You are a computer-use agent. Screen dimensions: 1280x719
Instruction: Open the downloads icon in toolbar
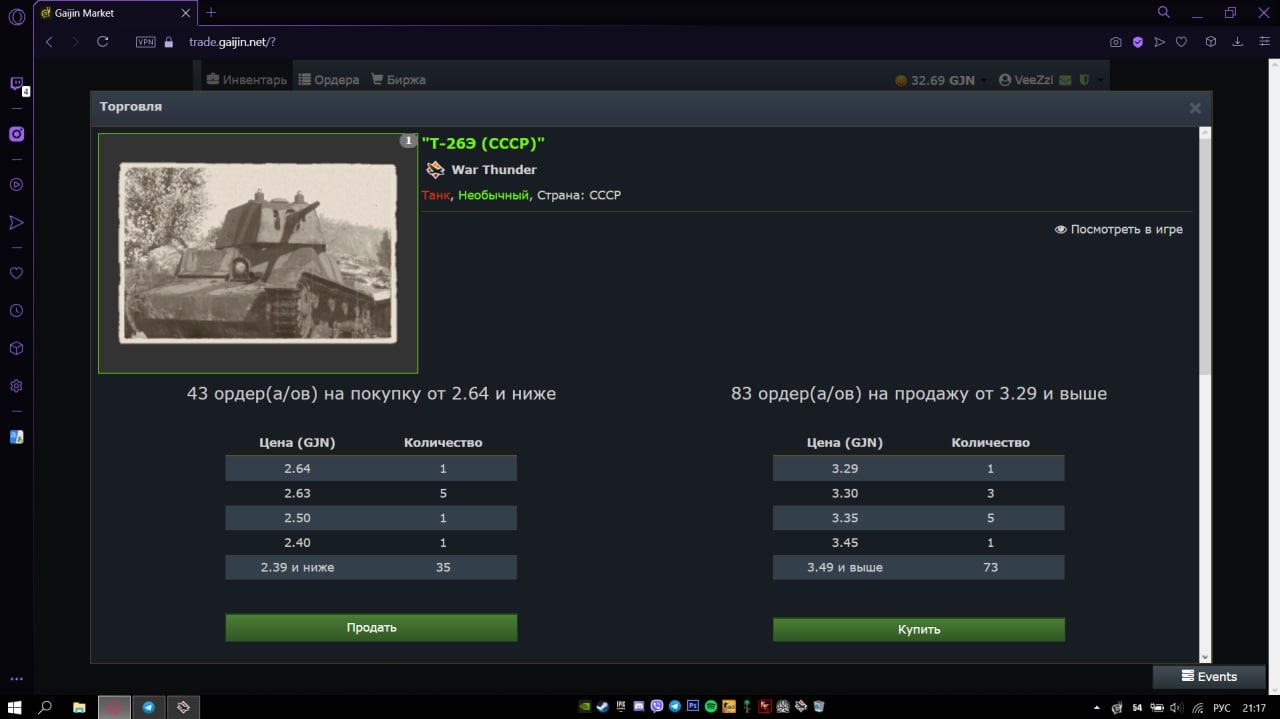1237,42
